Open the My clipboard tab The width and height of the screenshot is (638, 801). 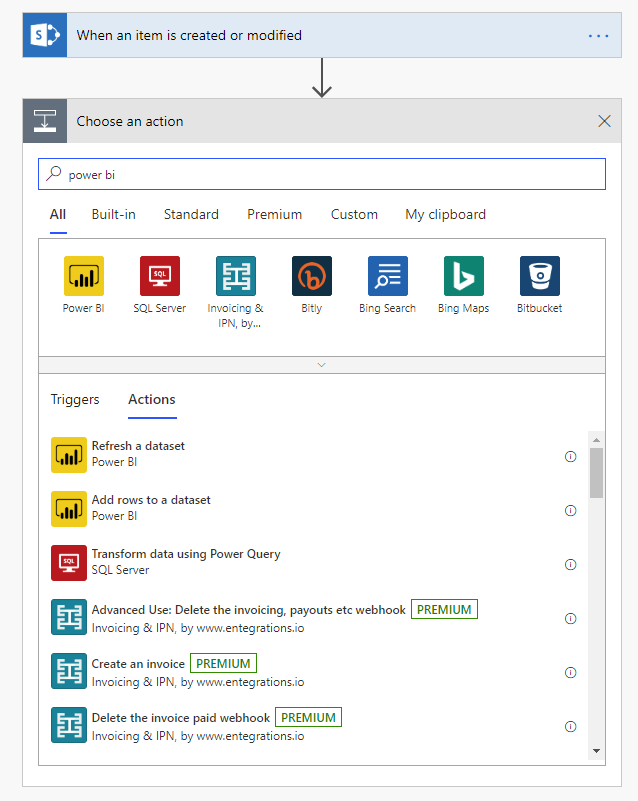(x=445, y=214)
